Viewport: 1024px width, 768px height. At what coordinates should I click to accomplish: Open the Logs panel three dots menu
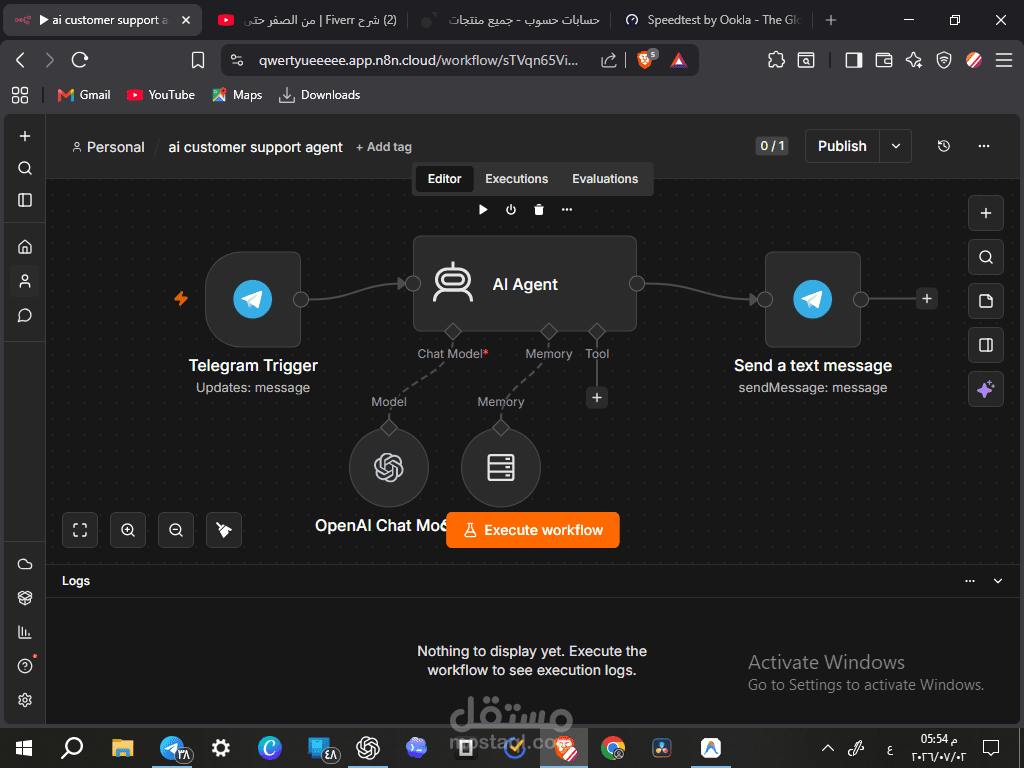point(970,581)
